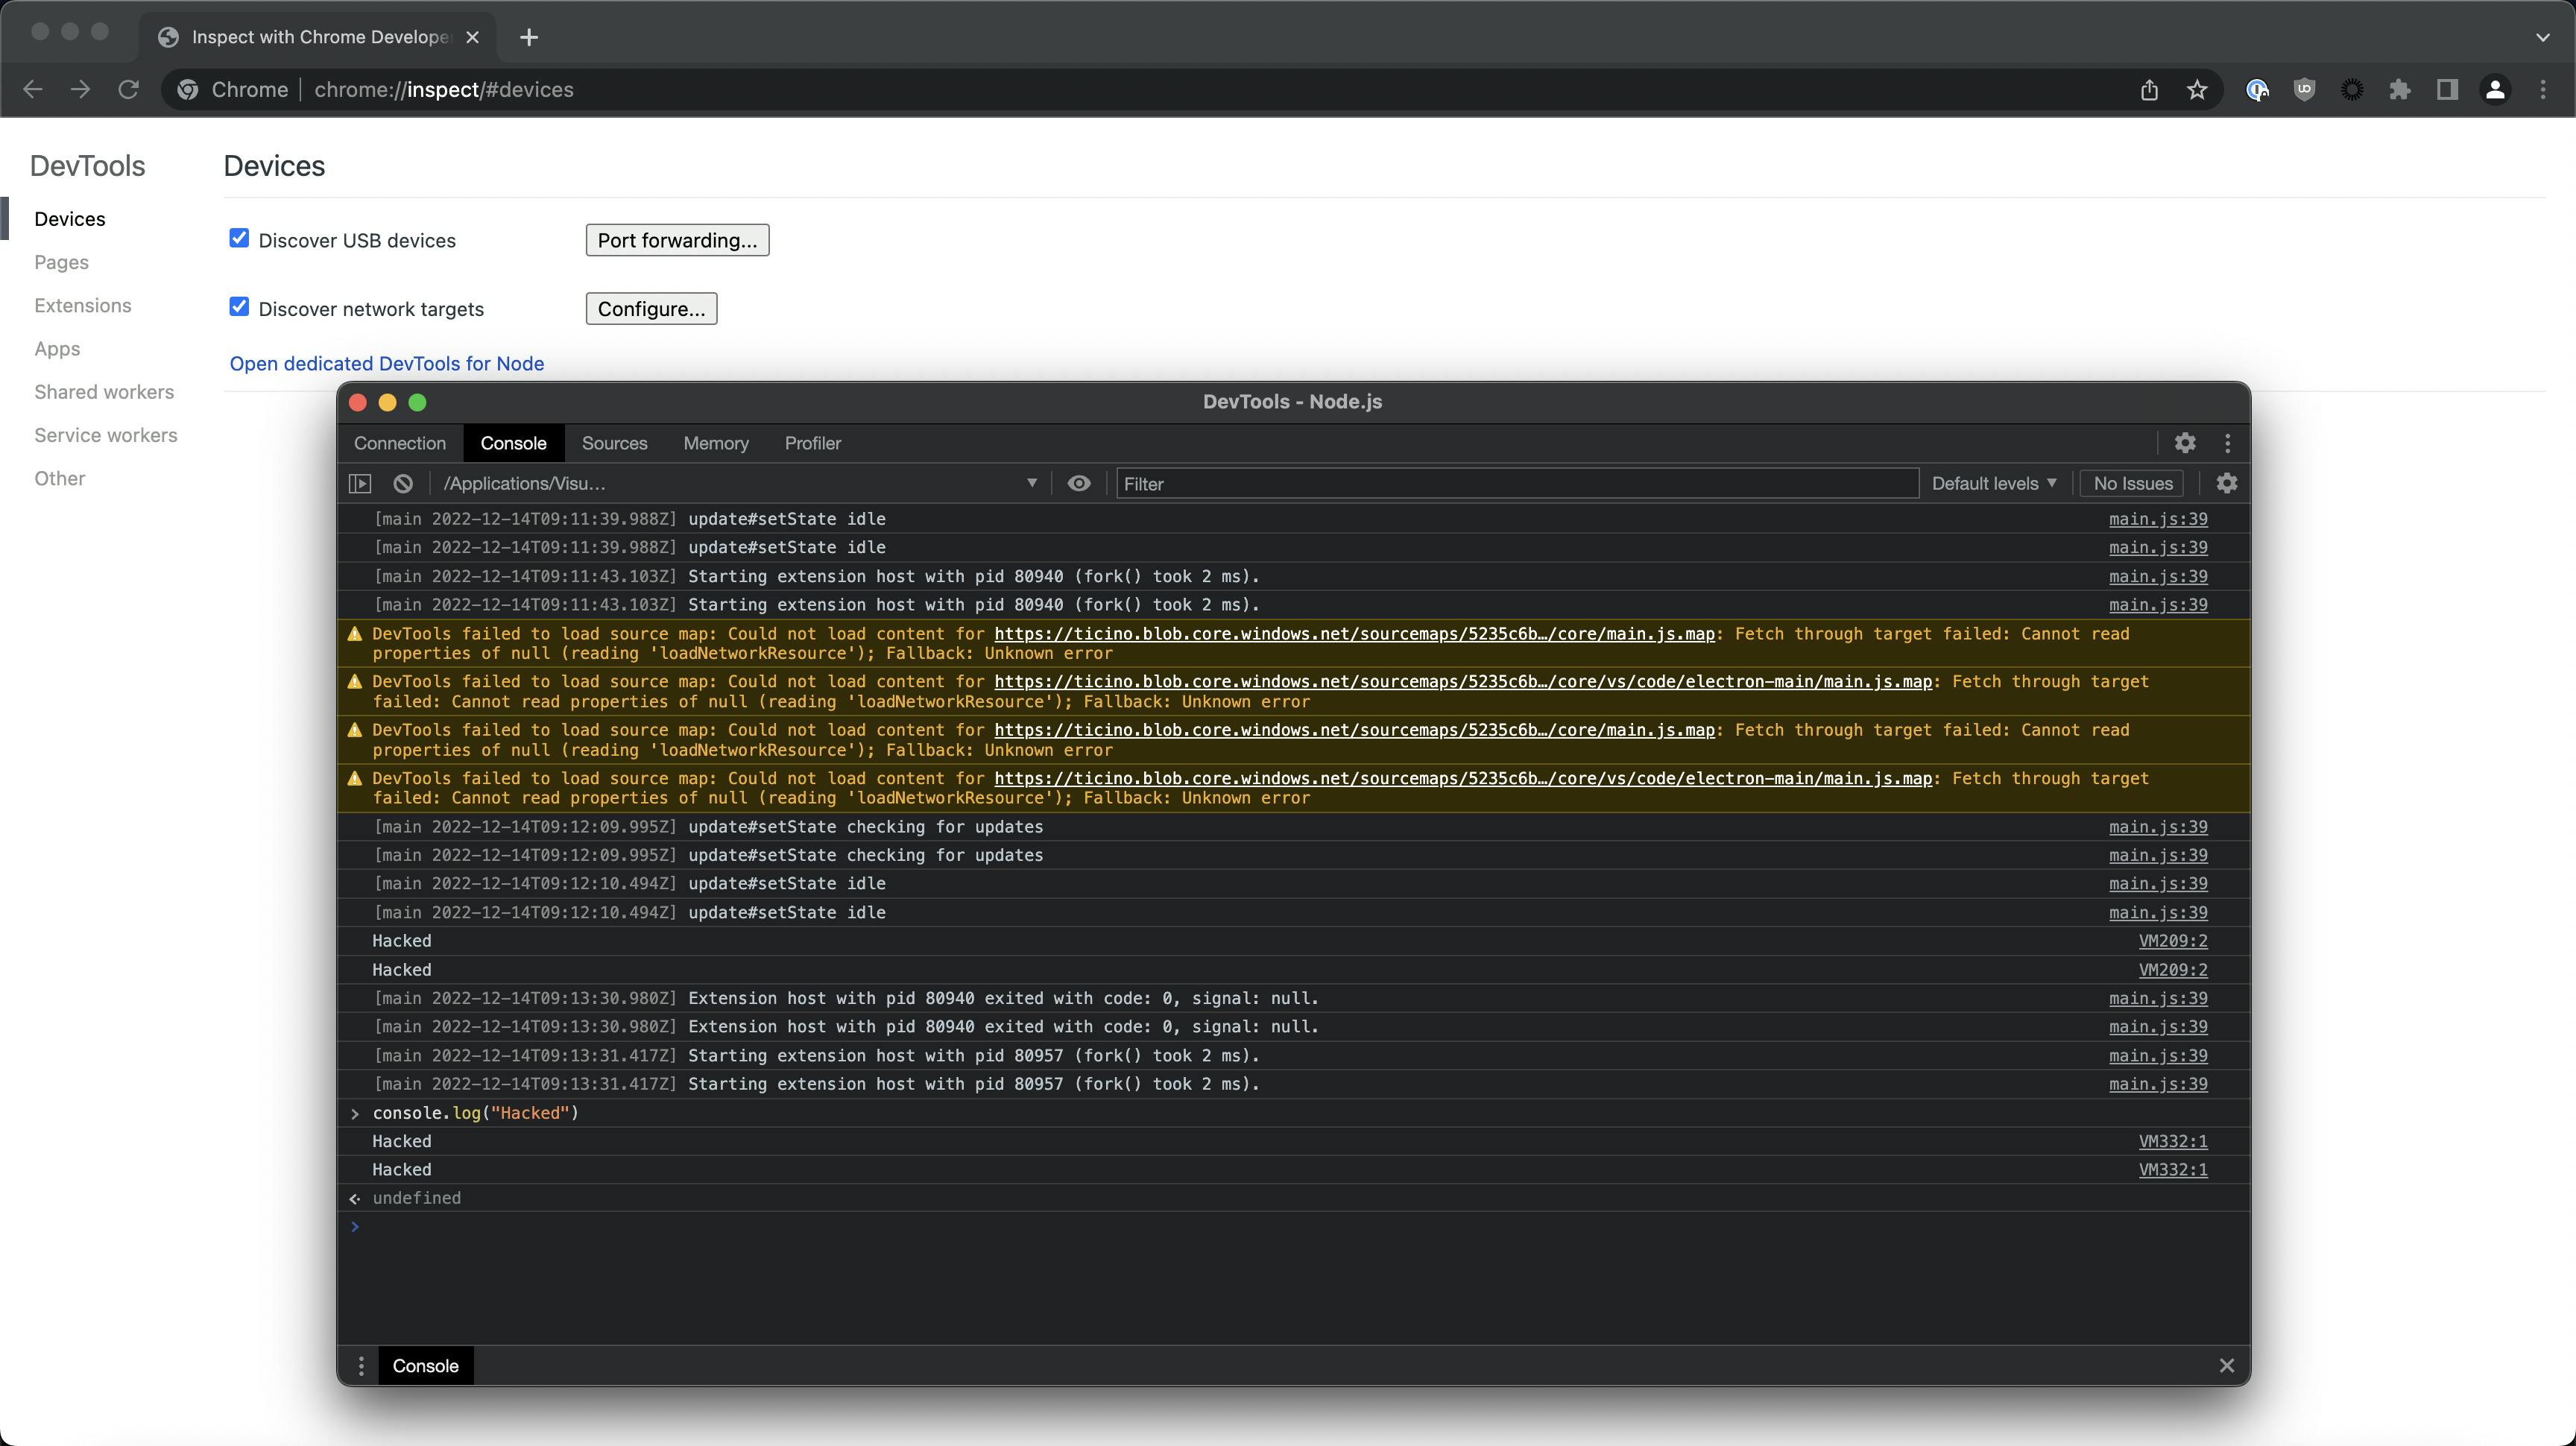This screenshot has height=1446, width=2576.
Task: Toggle Chrome side panel icon
Action: [2447, 90]
